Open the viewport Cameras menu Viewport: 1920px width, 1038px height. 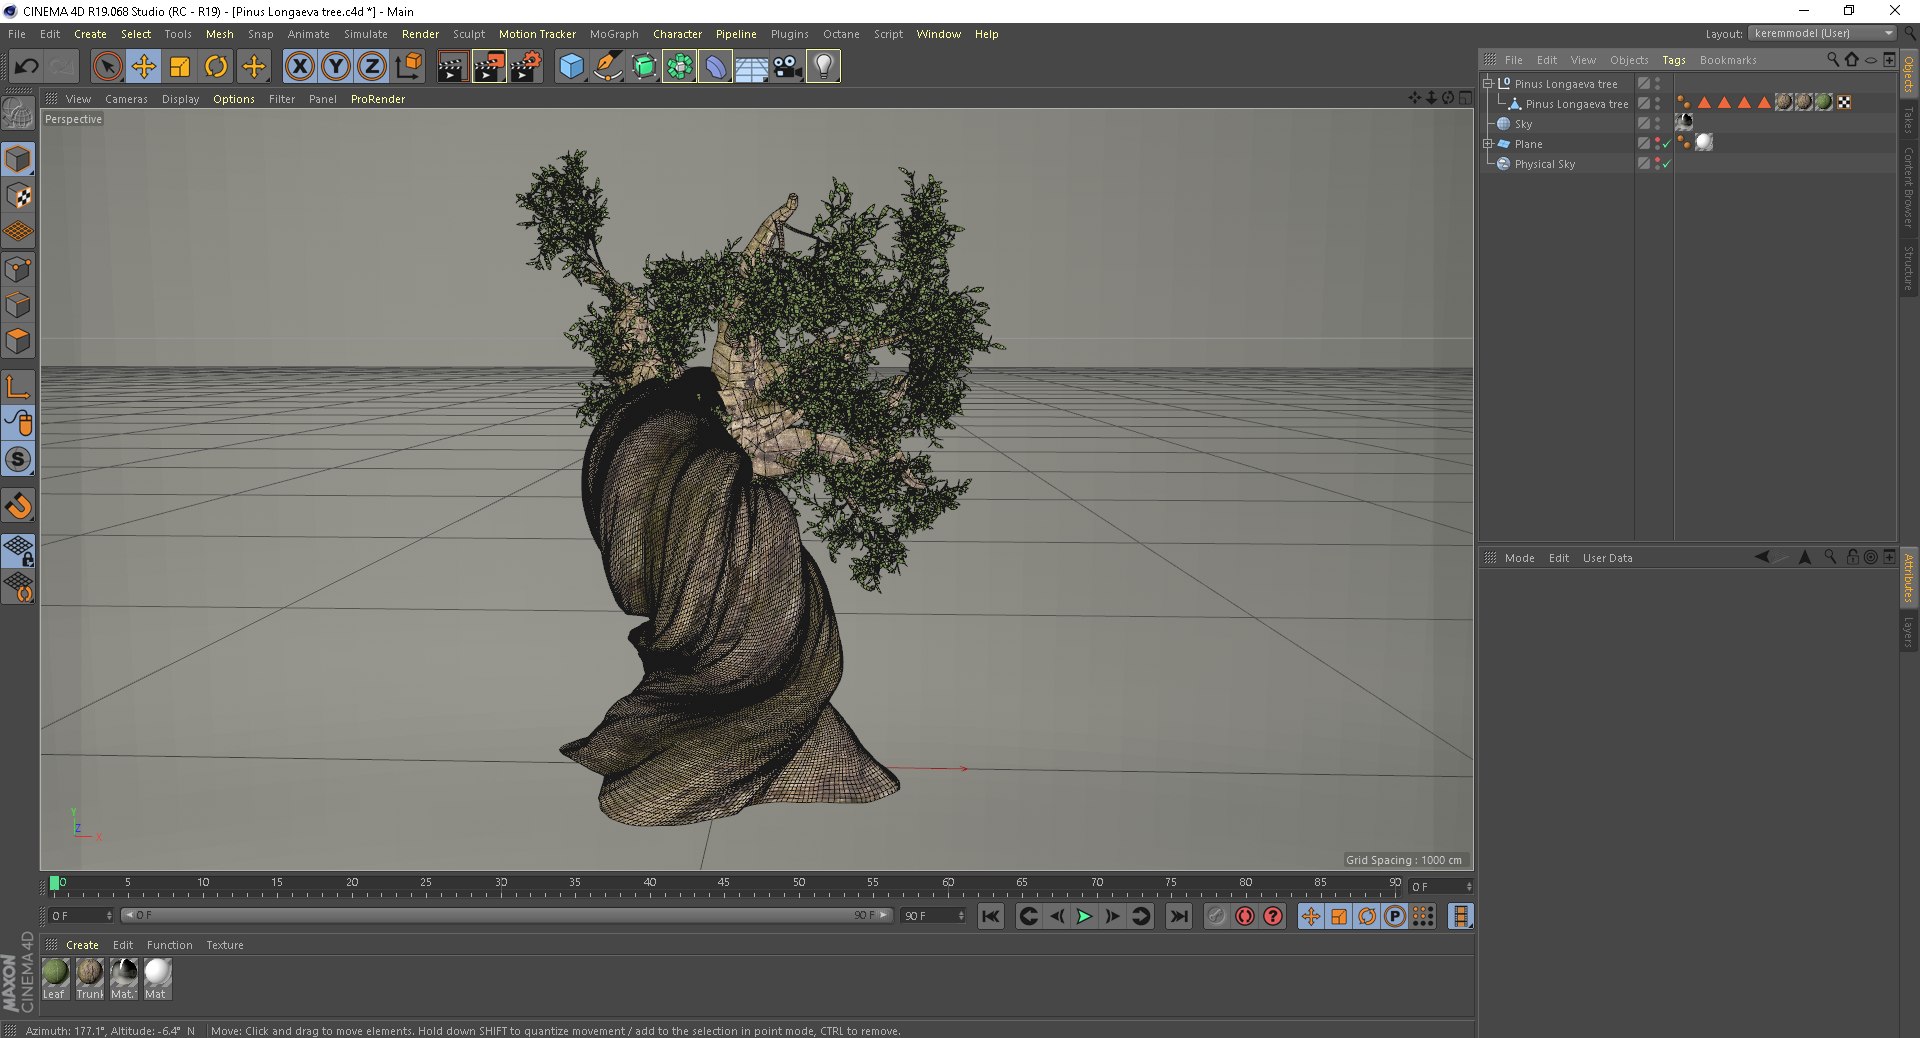(126, 99)
